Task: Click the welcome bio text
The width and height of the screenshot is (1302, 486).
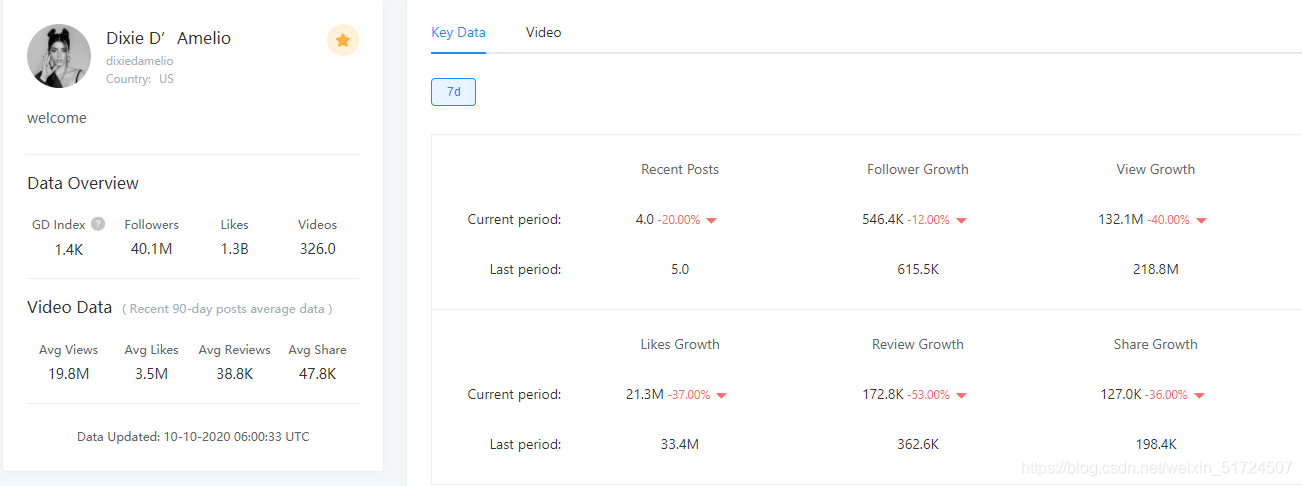Action: point(57,118)
